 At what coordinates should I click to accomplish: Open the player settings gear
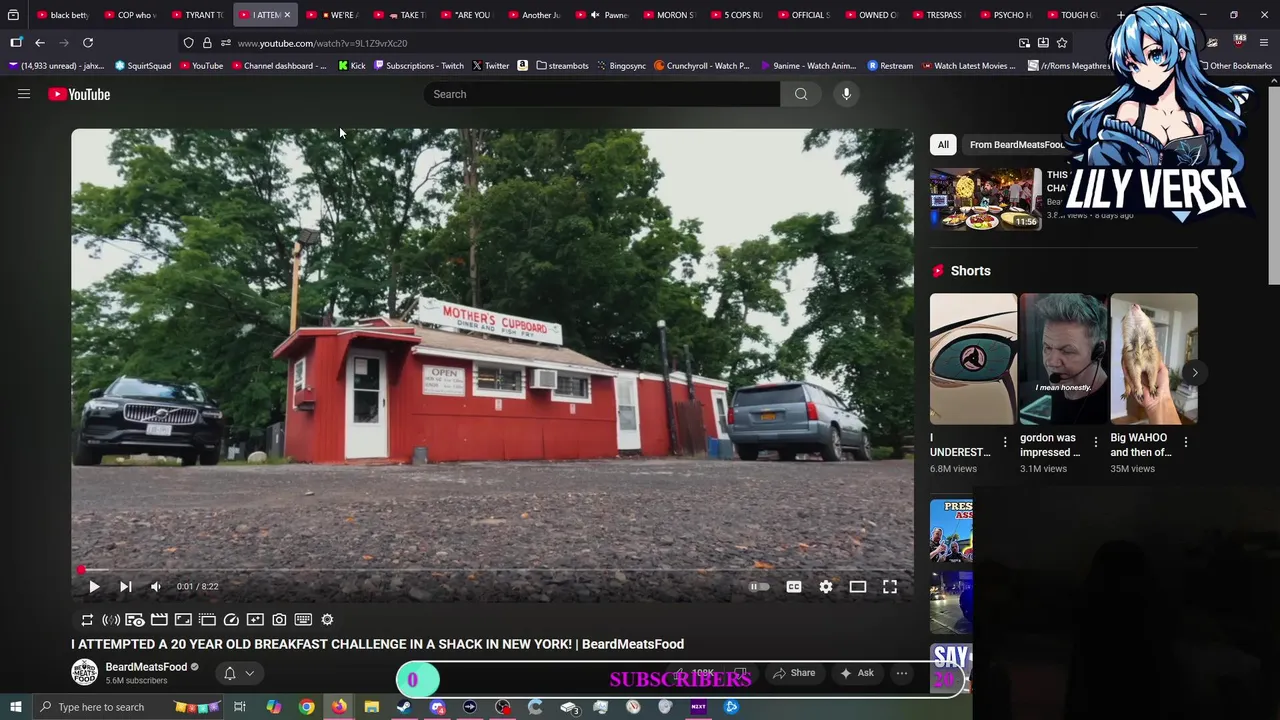pyautogui.click(x=826, y=587)
